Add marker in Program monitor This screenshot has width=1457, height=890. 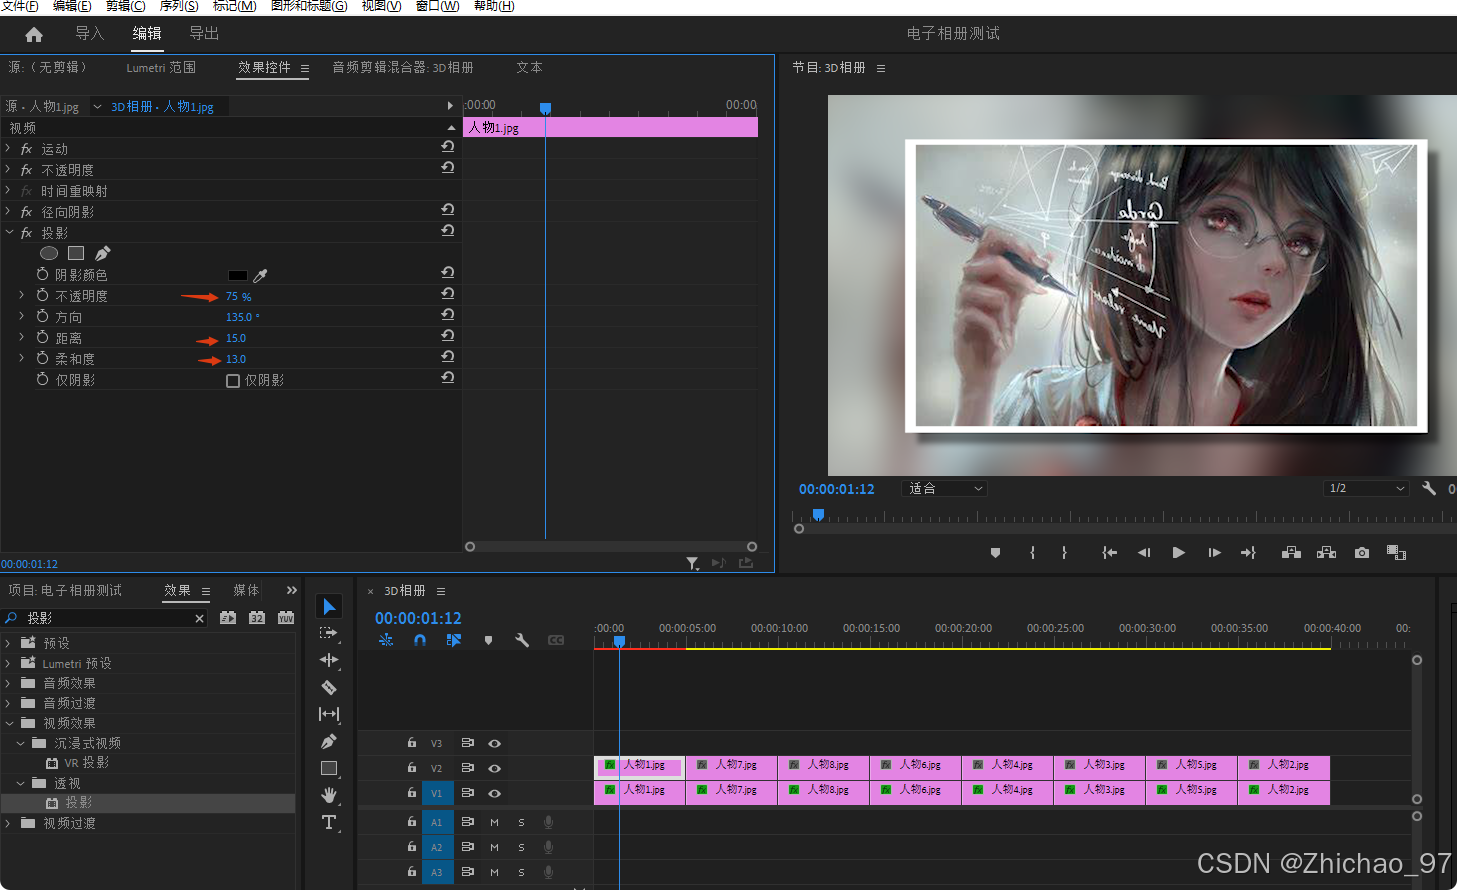coord(995,553)
